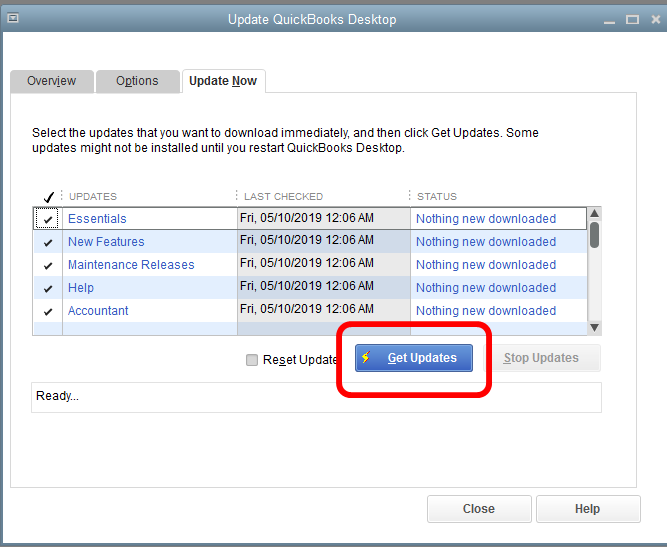Click the Essentials update link
Image resolution: width=667 pixels, height=547 pixels.
tap(97, 219)
